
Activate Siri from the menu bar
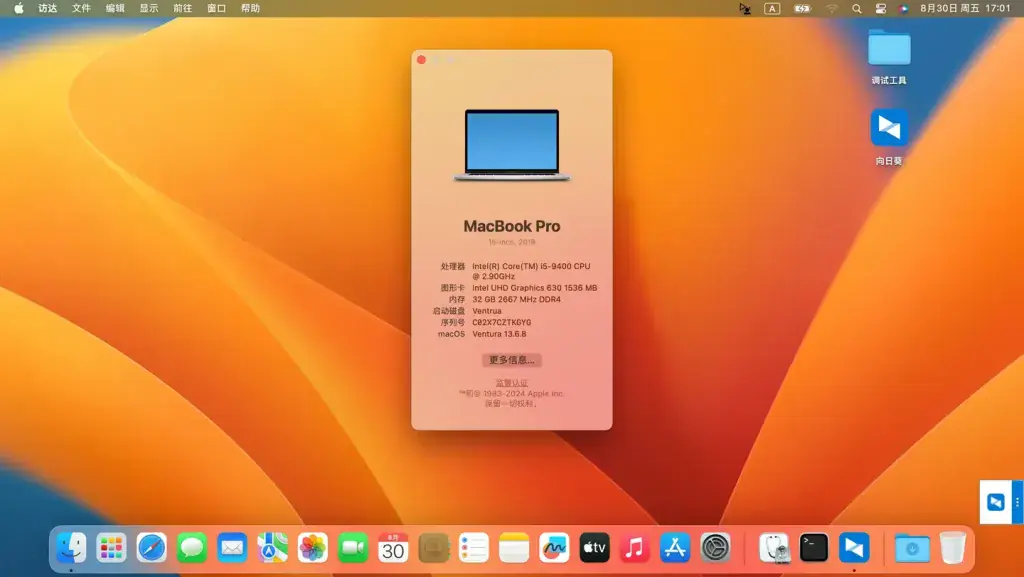point(904,8)
